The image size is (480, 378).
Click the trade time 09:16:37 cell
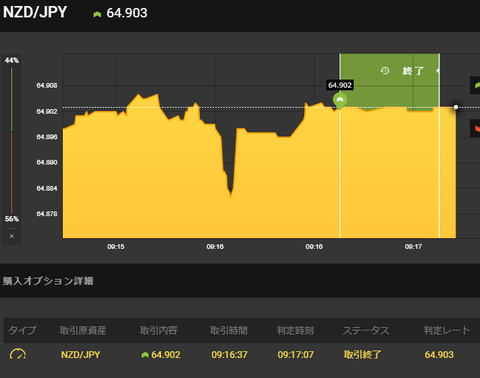(x=229, y=355)
